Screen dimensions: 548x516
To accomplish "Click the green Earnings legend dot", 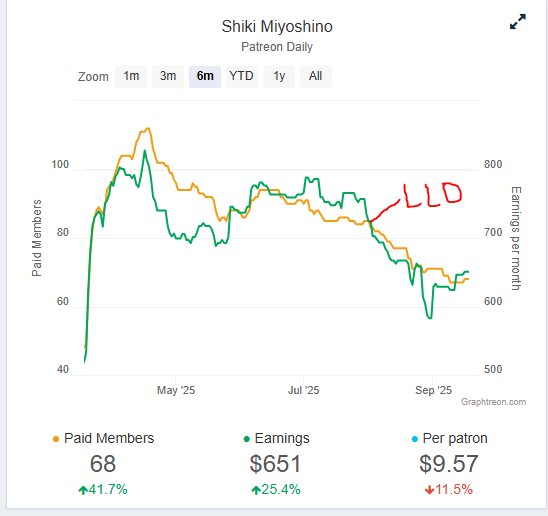I will 246,439.
